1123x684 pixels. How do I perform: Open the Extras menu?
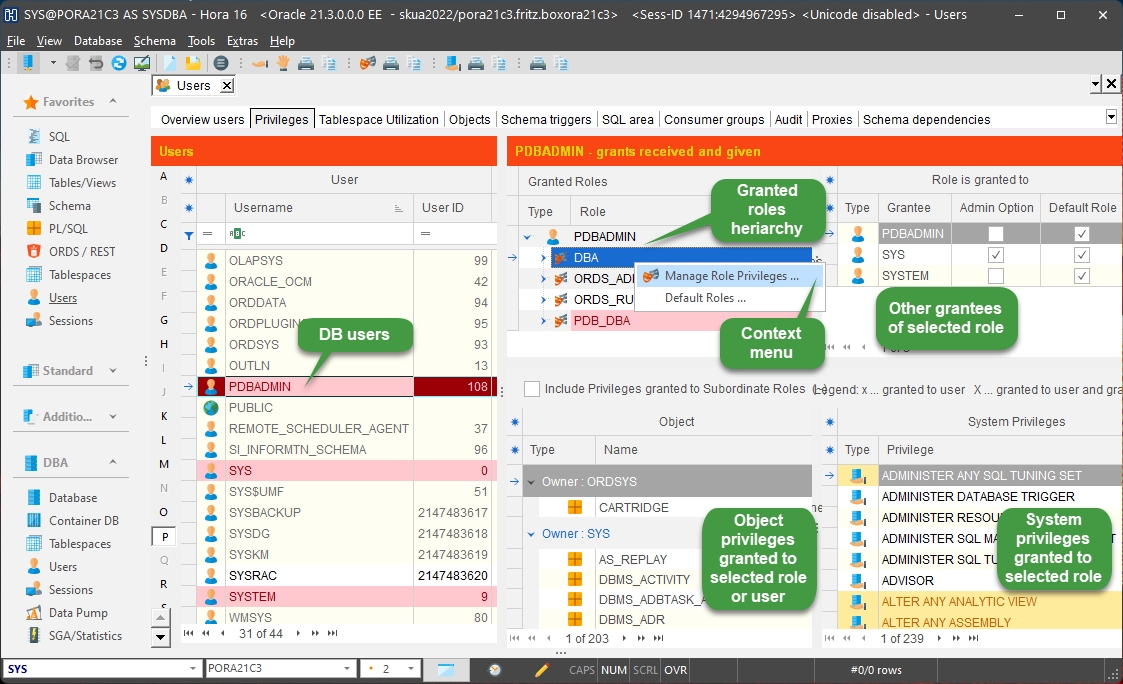[242, 41]
